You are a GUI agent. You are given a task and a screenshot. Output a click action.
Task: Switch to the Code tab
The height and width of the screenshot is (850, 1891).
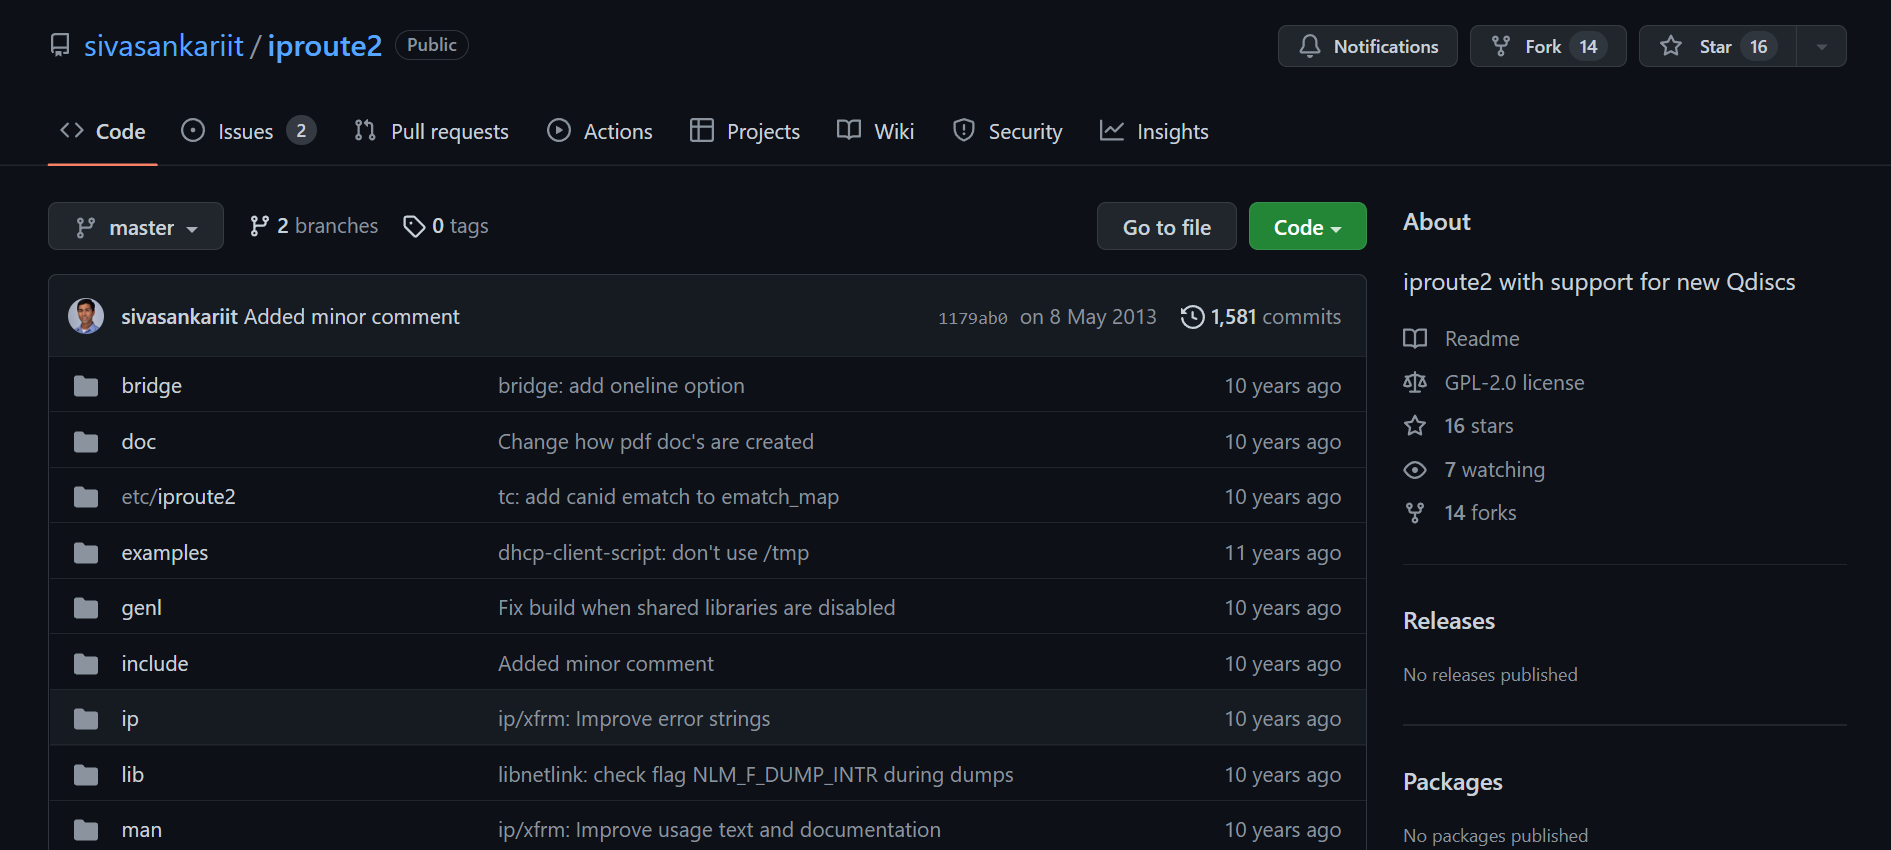103,132
